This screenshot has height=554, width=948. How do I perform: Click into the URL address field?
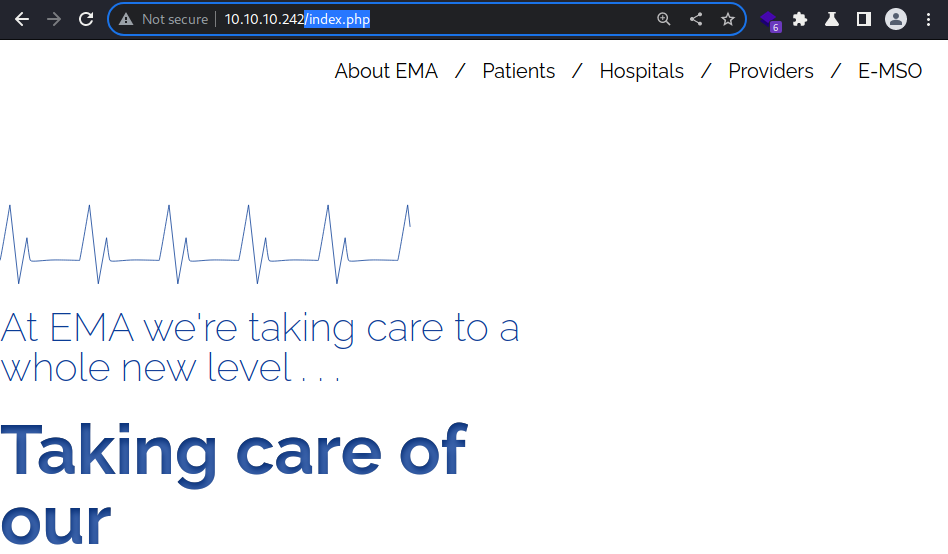click(435, 19)
